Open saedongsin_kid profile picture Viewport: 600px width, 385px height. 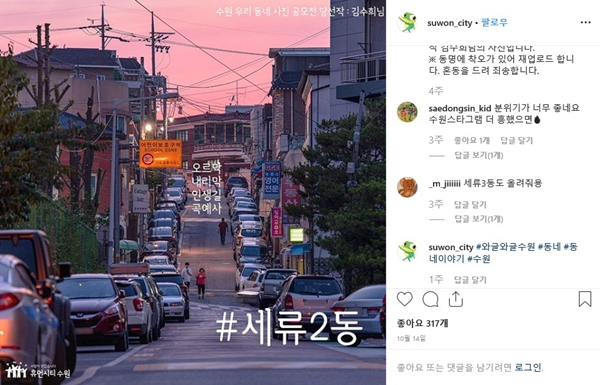tap(407, 112)
